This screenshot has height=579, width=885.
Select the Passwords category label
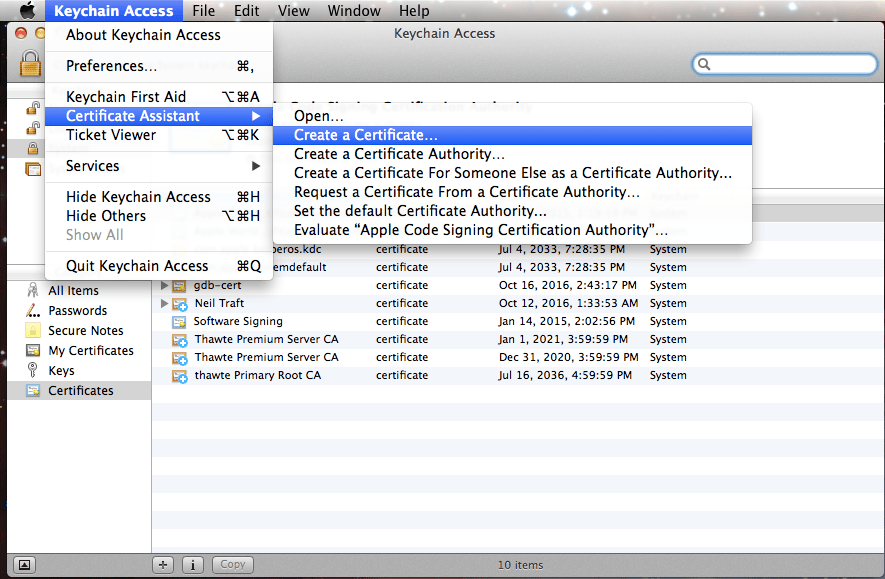pos(77,311)
